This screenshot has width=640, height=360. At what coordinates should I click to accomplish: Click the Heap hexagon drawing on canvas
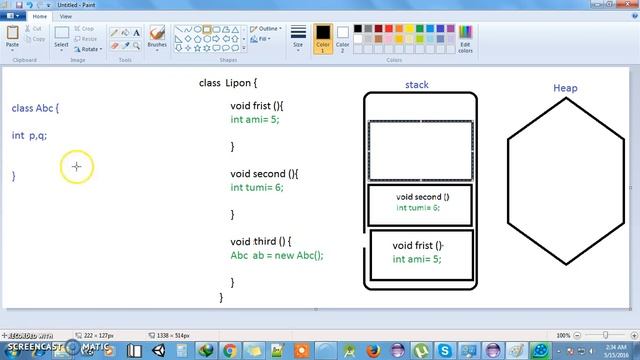point(566,181)
